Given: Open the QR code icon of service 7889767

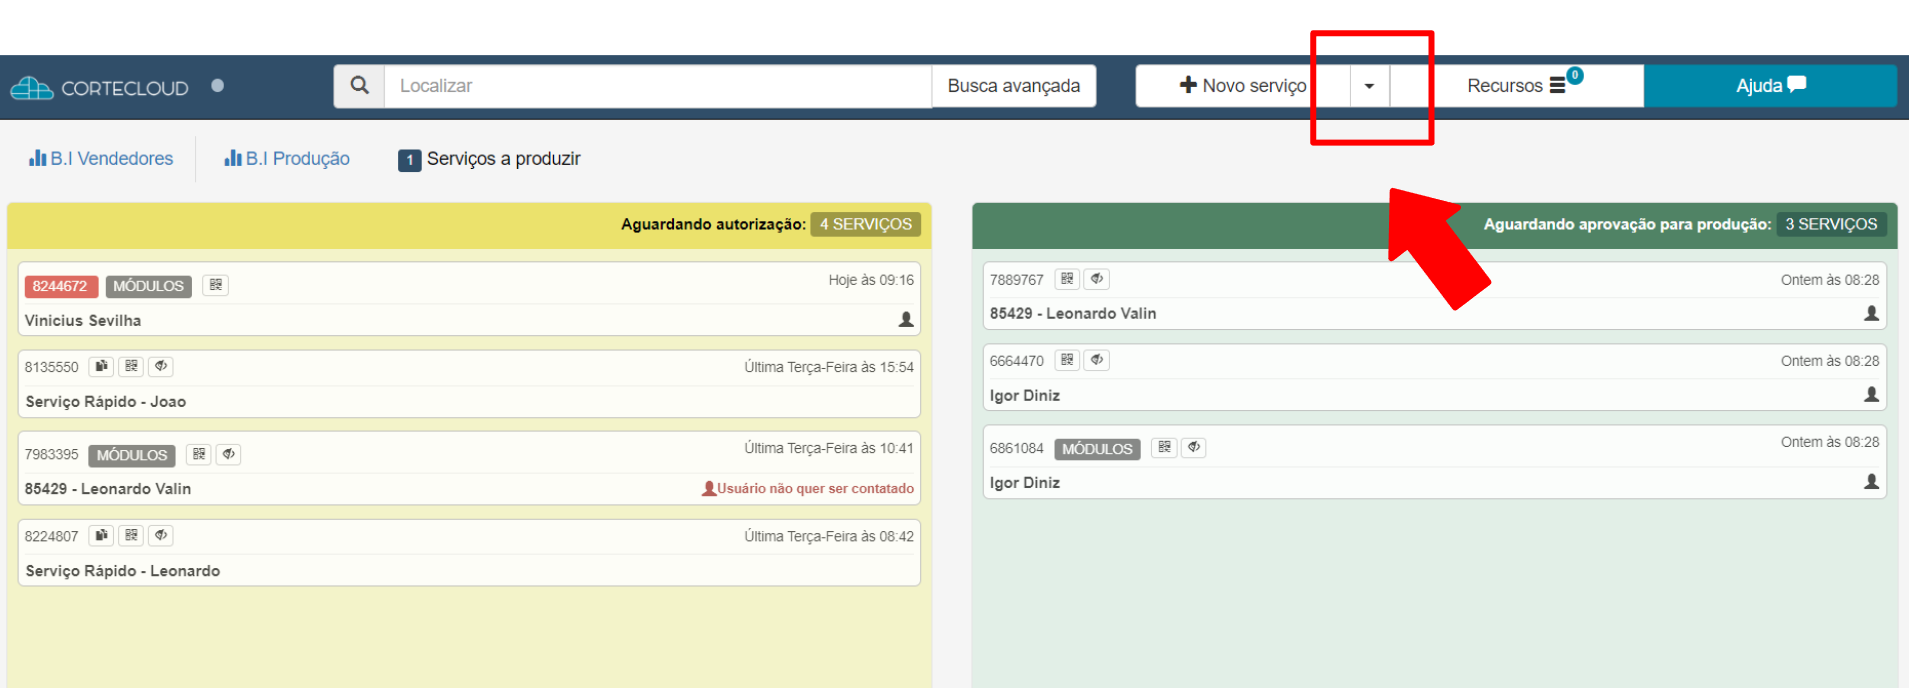Looking at the screenshot, I should click(1067, 279).
